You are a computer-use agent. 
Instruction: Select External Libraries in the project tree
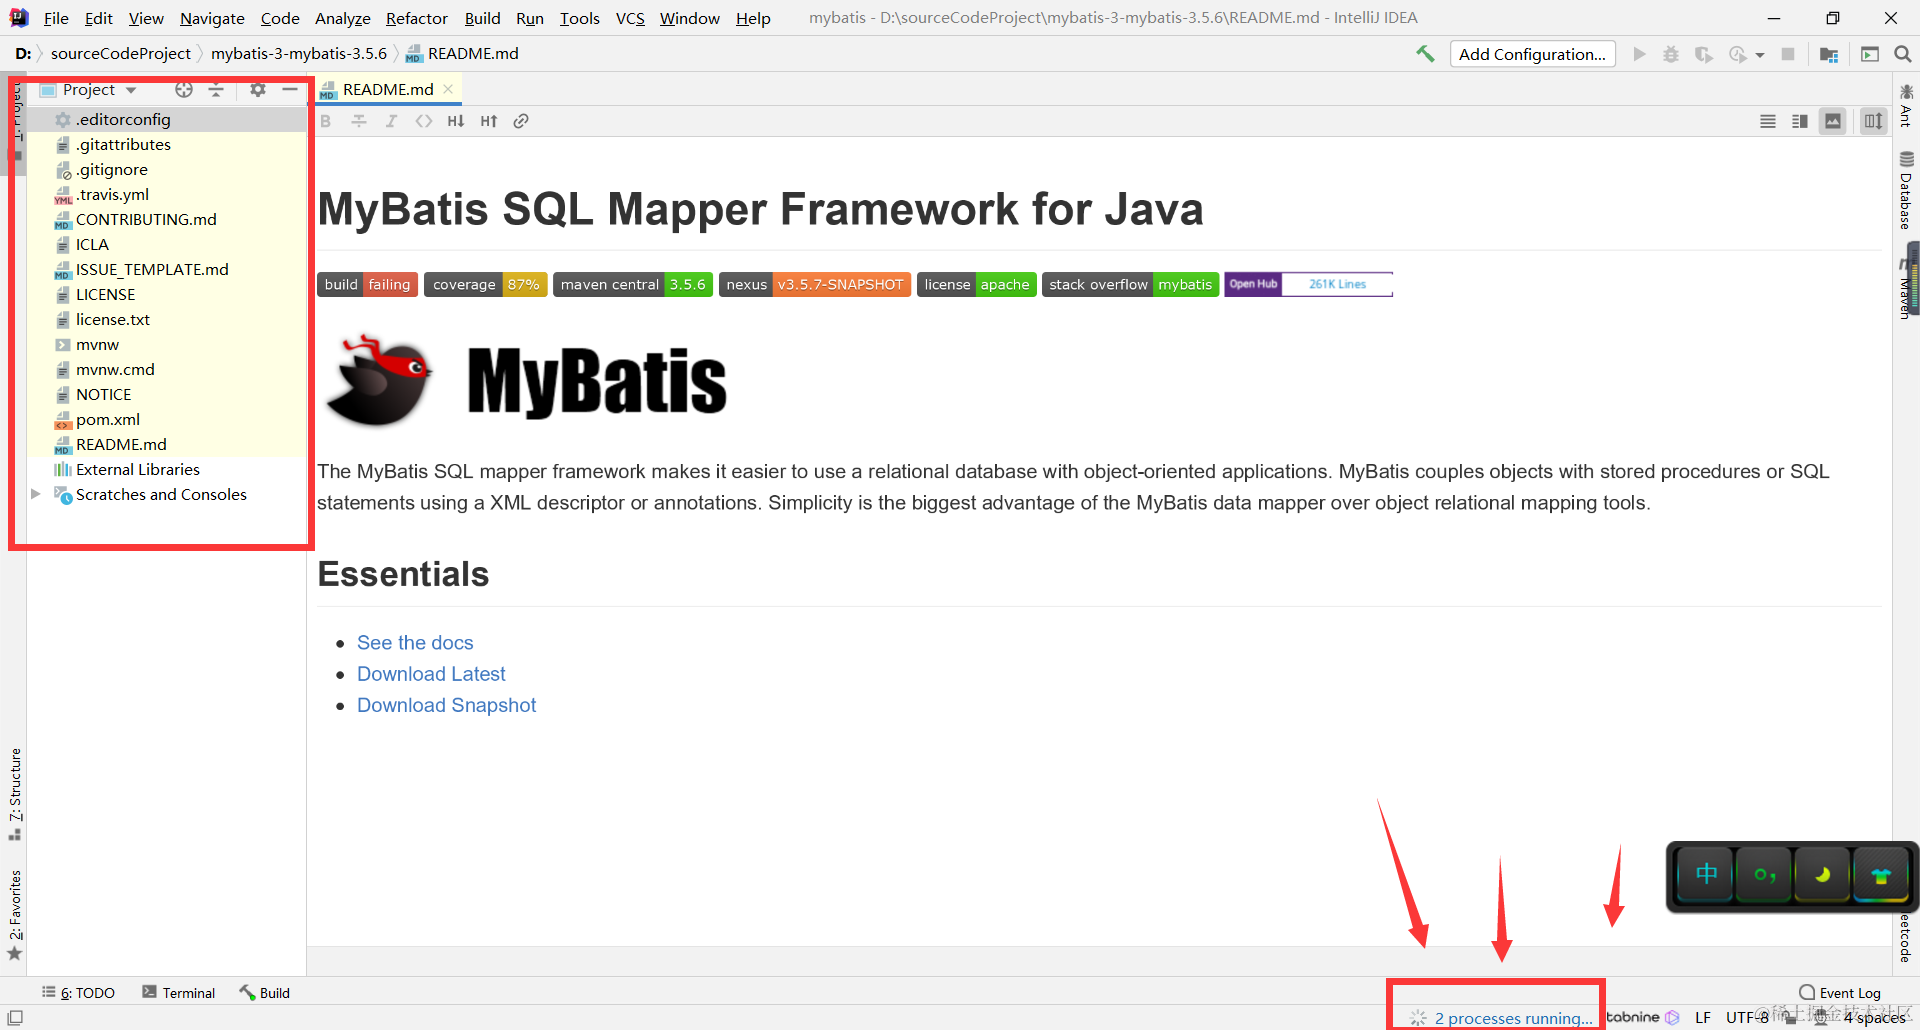click(x=138, y=469)
